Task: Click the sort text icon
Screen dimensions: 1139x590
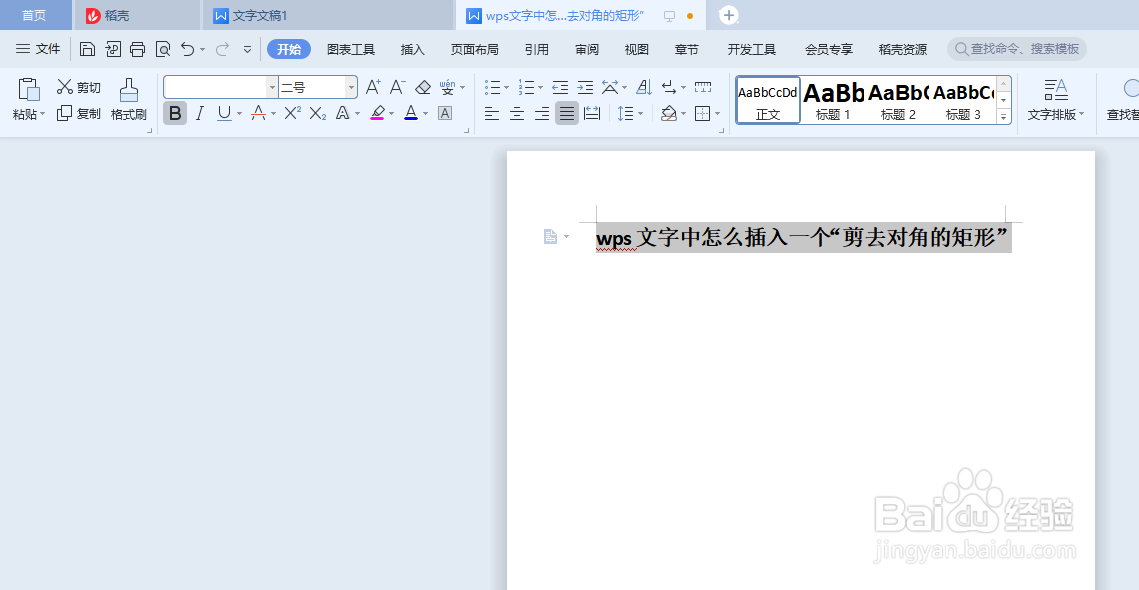Action: point(644,88)
